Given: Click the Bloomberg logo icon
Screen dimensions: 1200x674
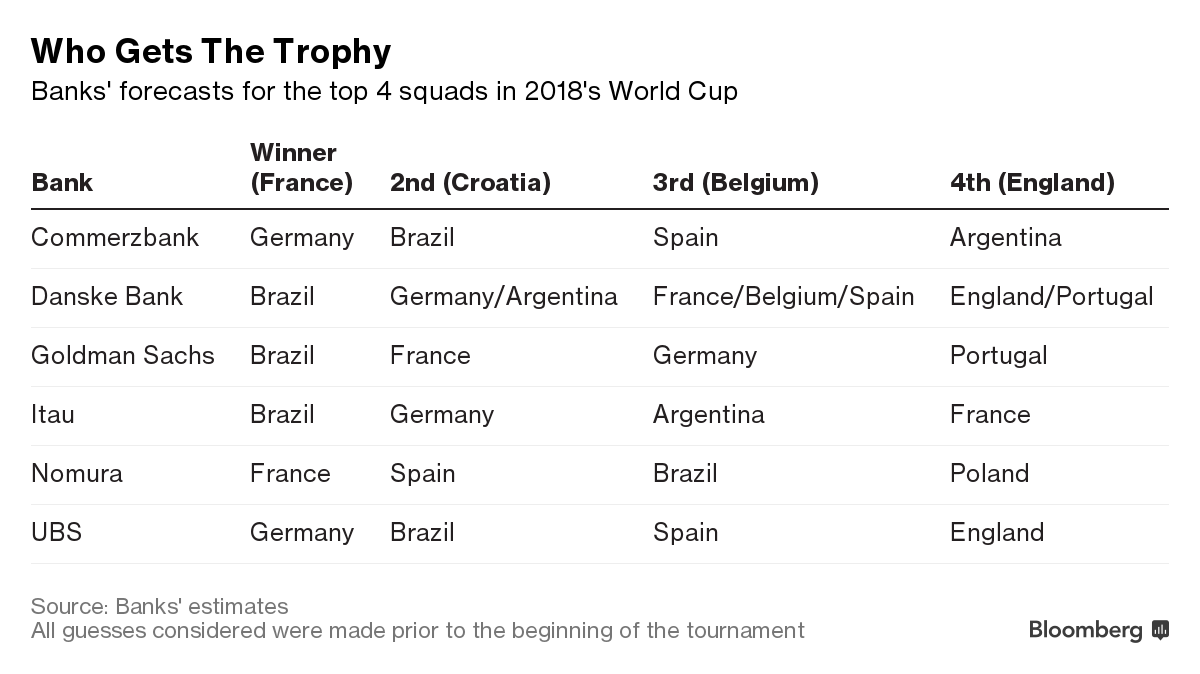Looking at the screenshot, I should coord(1160,630).
